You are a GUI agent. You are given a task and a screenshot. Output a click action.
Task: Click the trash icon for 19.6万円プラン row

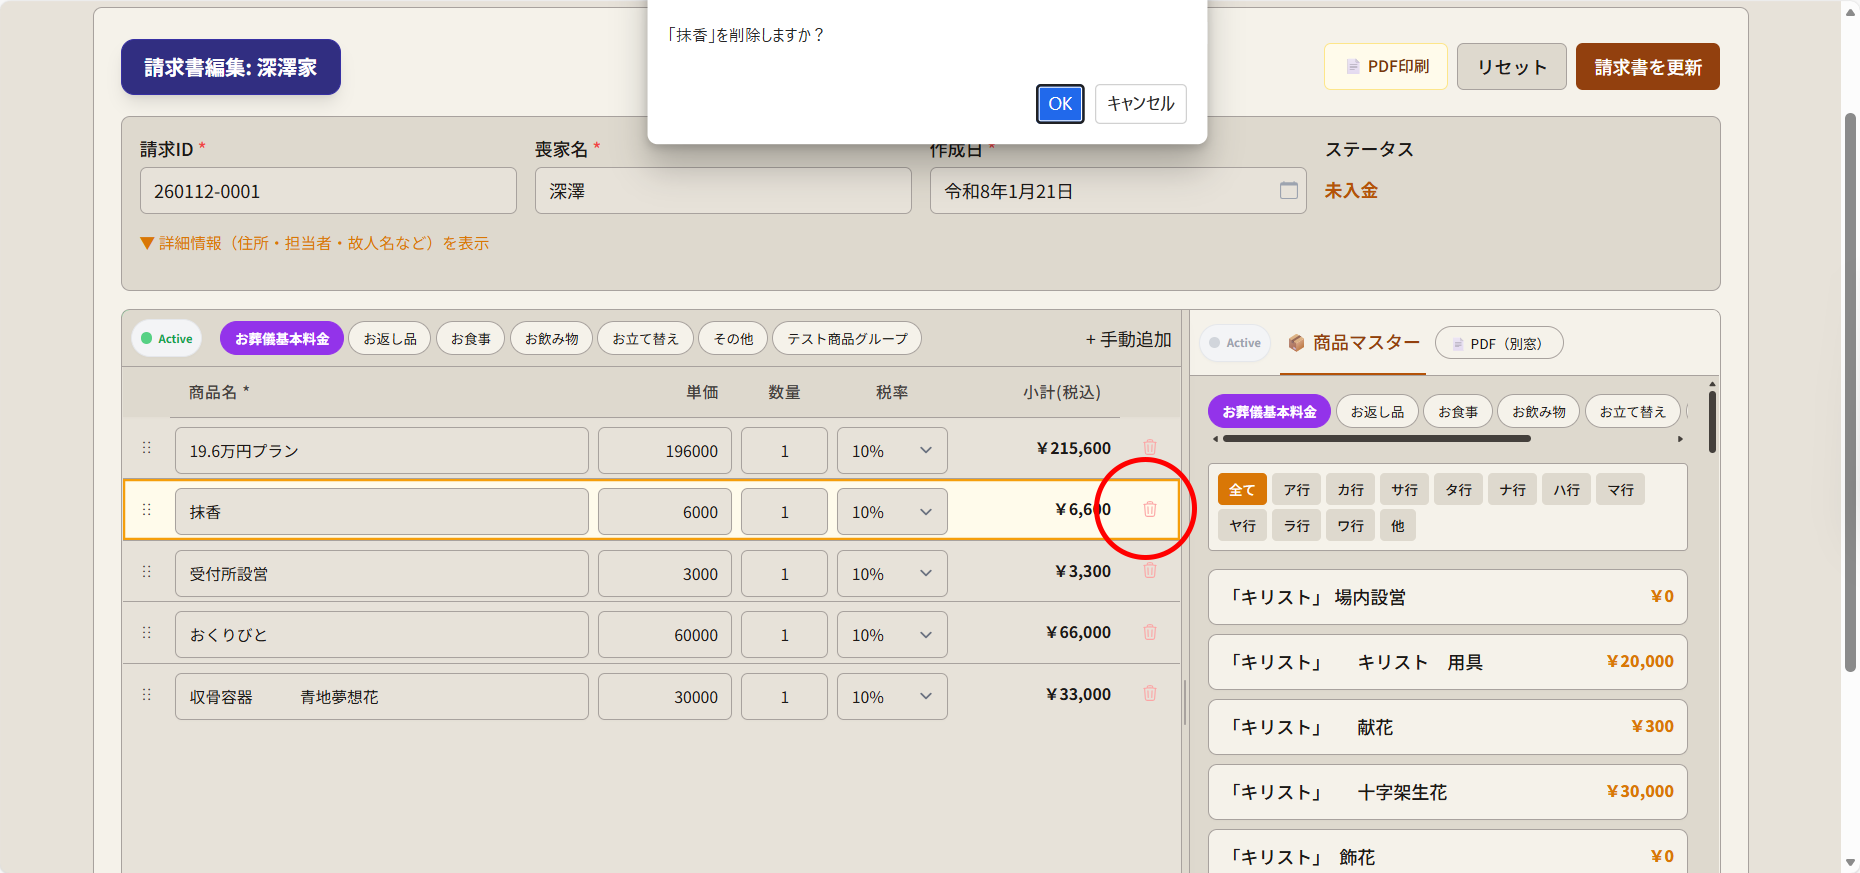pos(1150,447)
